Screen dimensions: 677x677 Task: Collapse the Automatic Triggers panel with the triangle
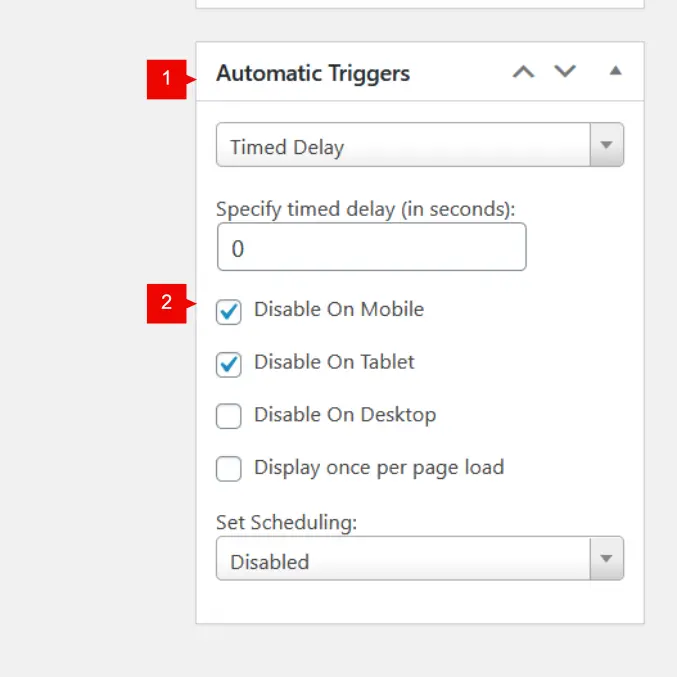click(616, 72)
